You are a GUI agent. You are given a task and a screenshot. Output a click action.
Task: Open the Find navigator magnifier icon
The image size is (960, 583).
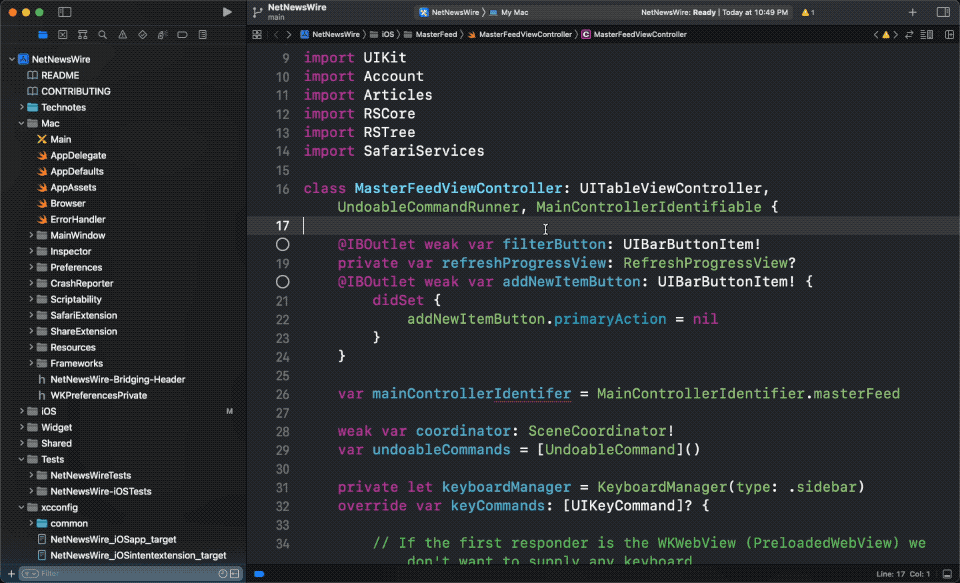102,34
